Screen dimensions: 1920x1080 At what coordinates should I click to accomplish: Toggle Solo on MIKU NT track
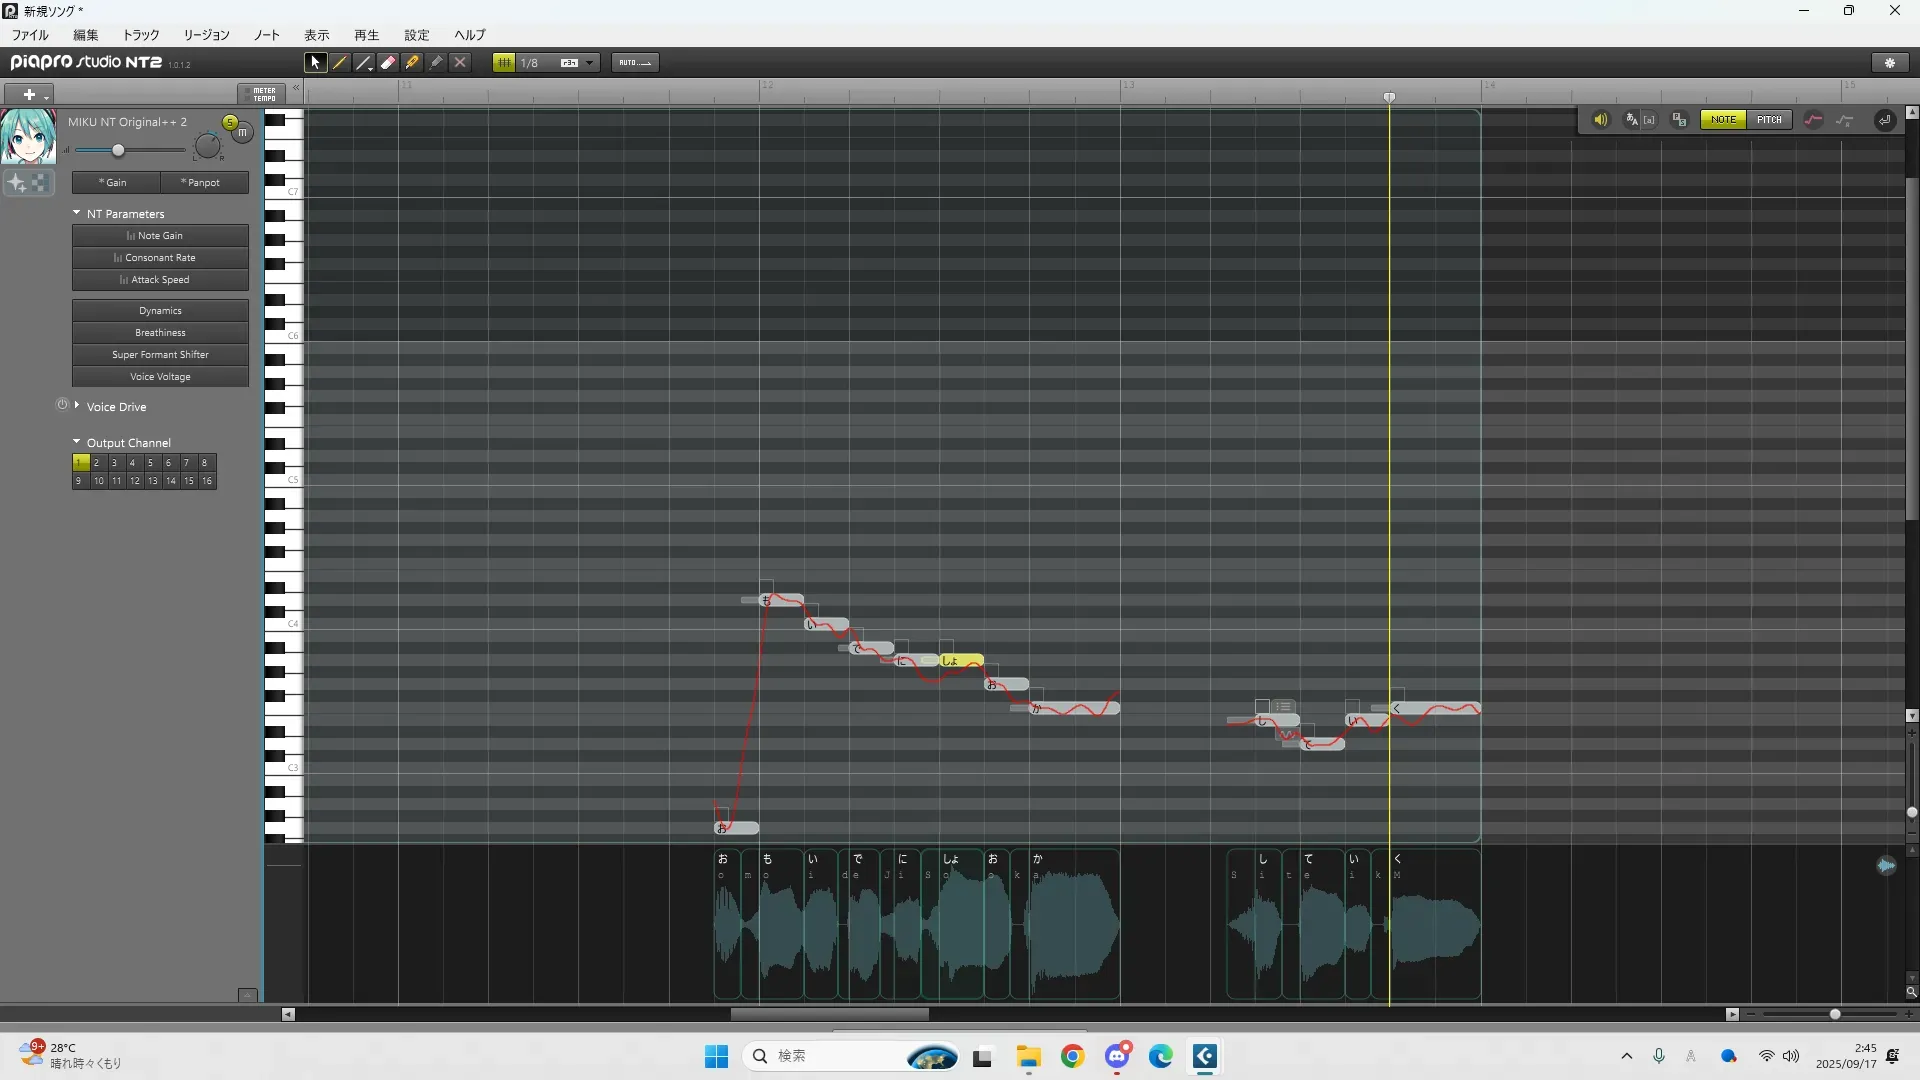pyautogui.click(x=230, y=122)
